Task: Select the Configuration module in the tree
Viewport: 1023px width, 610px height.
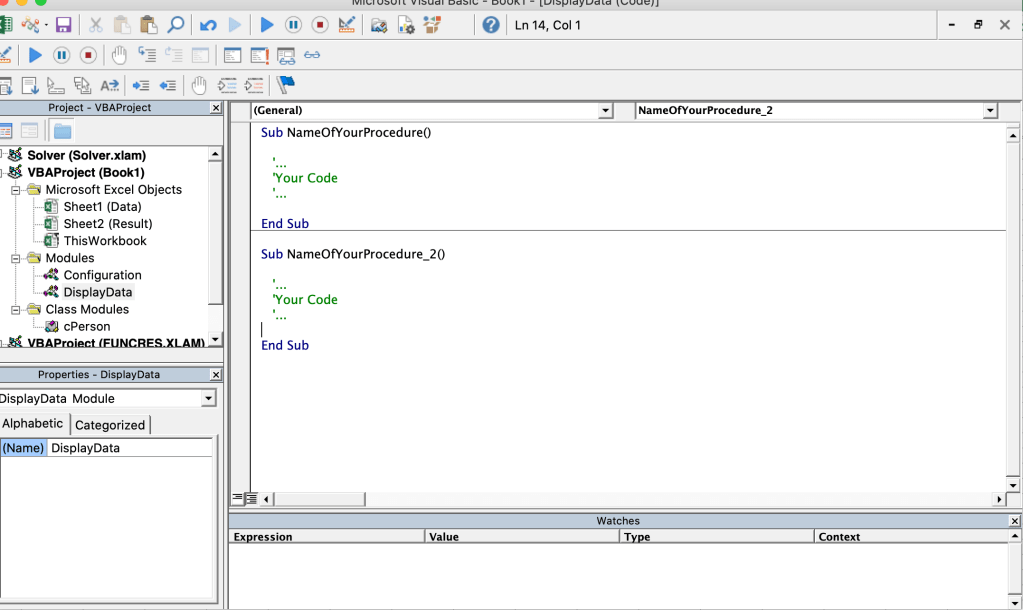Action: point(102,275)
